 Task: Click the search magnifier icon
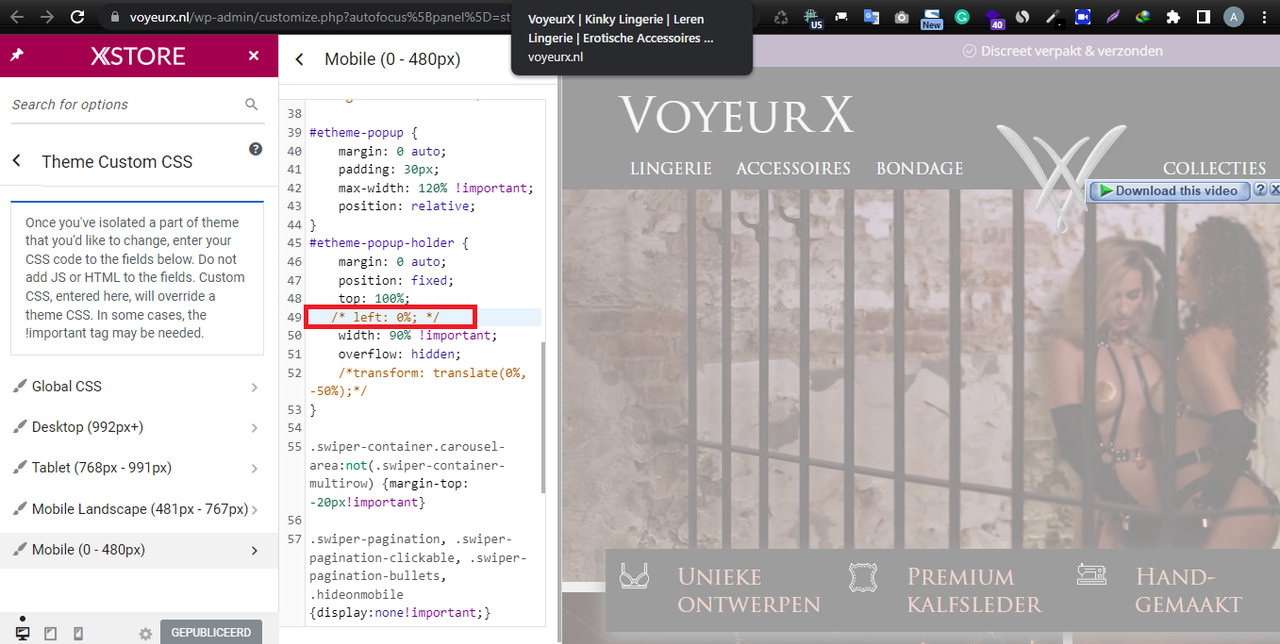coord(252,104)
